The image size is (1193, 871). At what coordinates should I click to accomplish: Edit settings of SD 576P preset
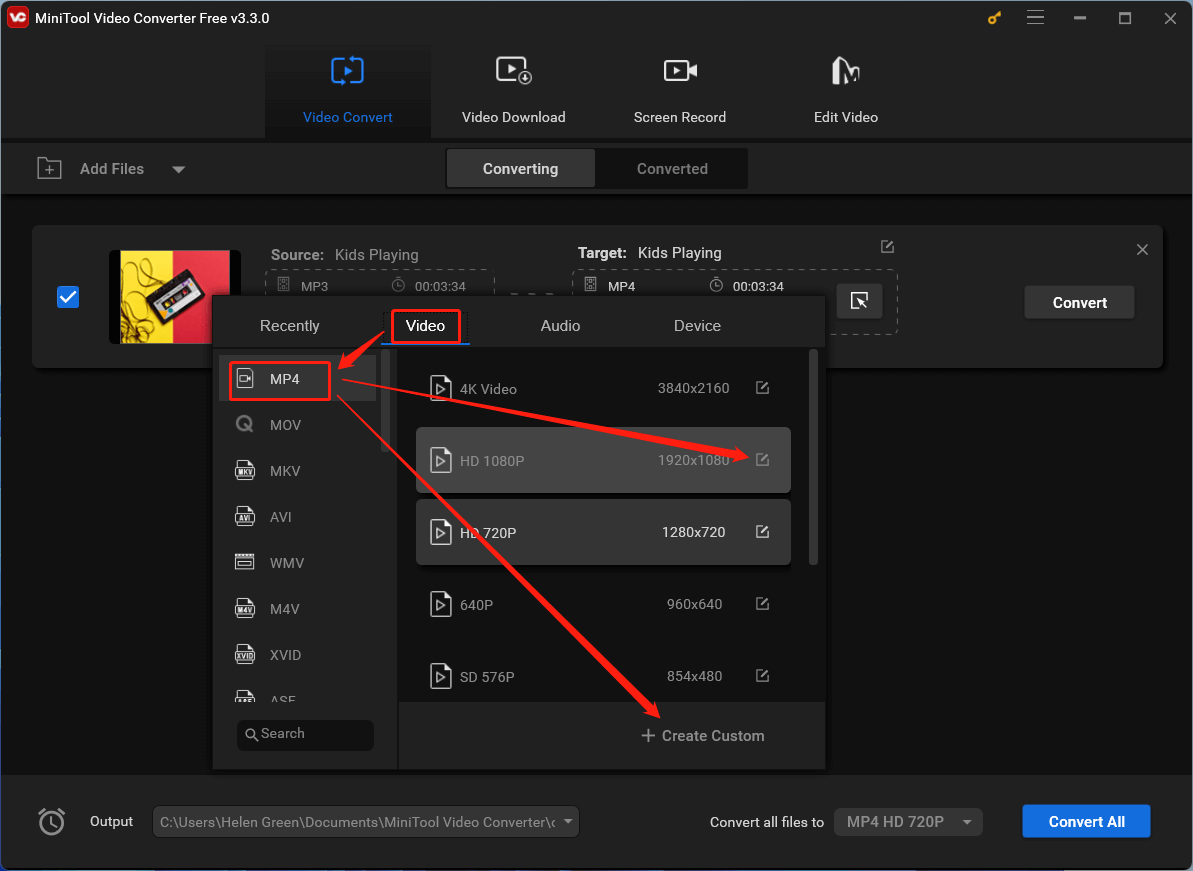762,676
